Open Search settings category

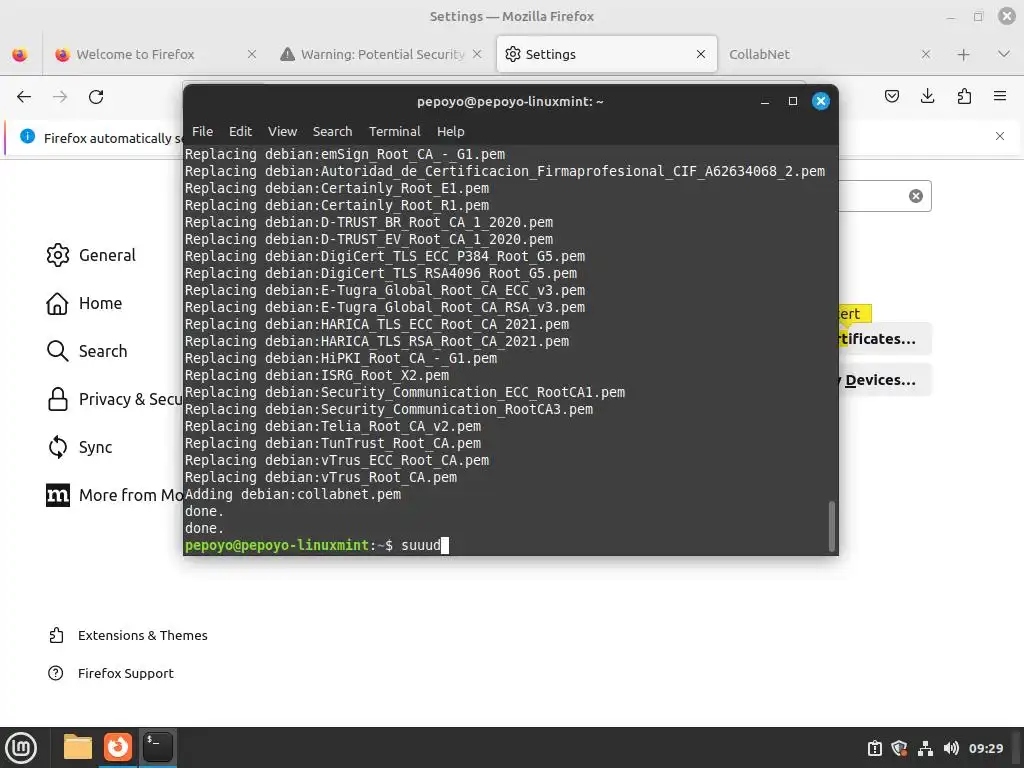point(87,351)
